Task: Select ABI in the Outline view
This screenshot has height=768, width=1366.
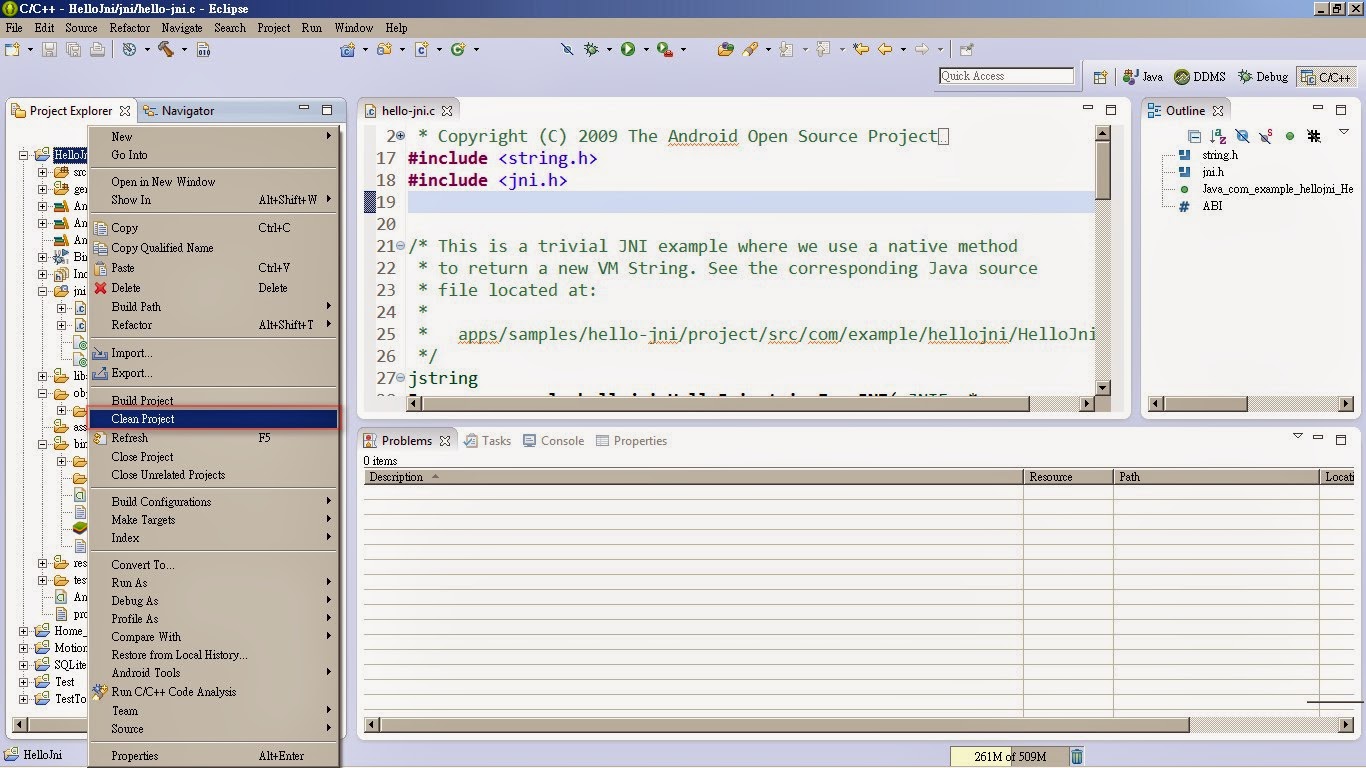Action: (x=1212, y=206)
